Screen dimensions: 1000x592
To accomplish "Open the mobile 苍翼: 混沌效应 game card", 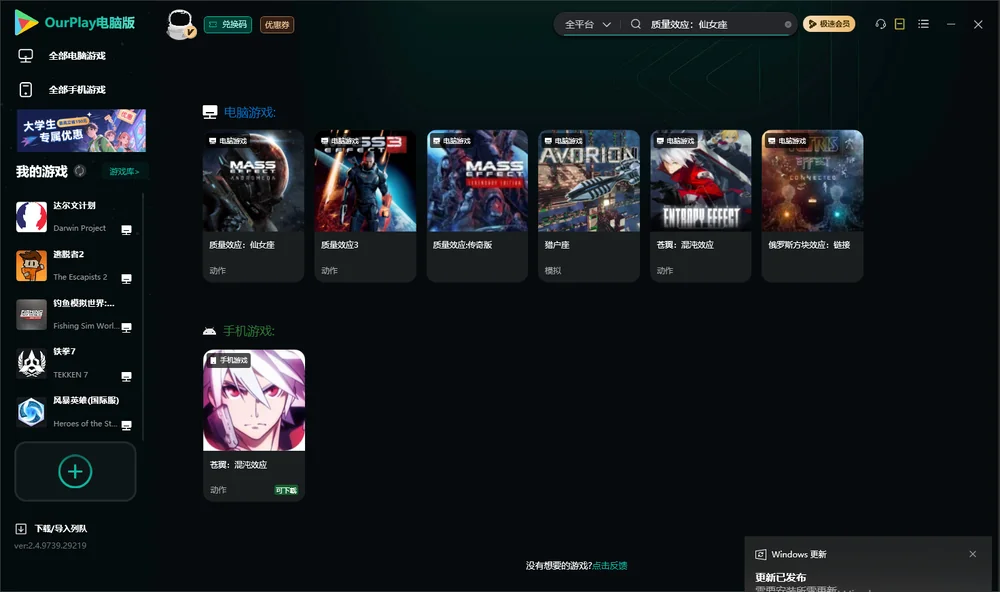I will click(x=254, y=425).
